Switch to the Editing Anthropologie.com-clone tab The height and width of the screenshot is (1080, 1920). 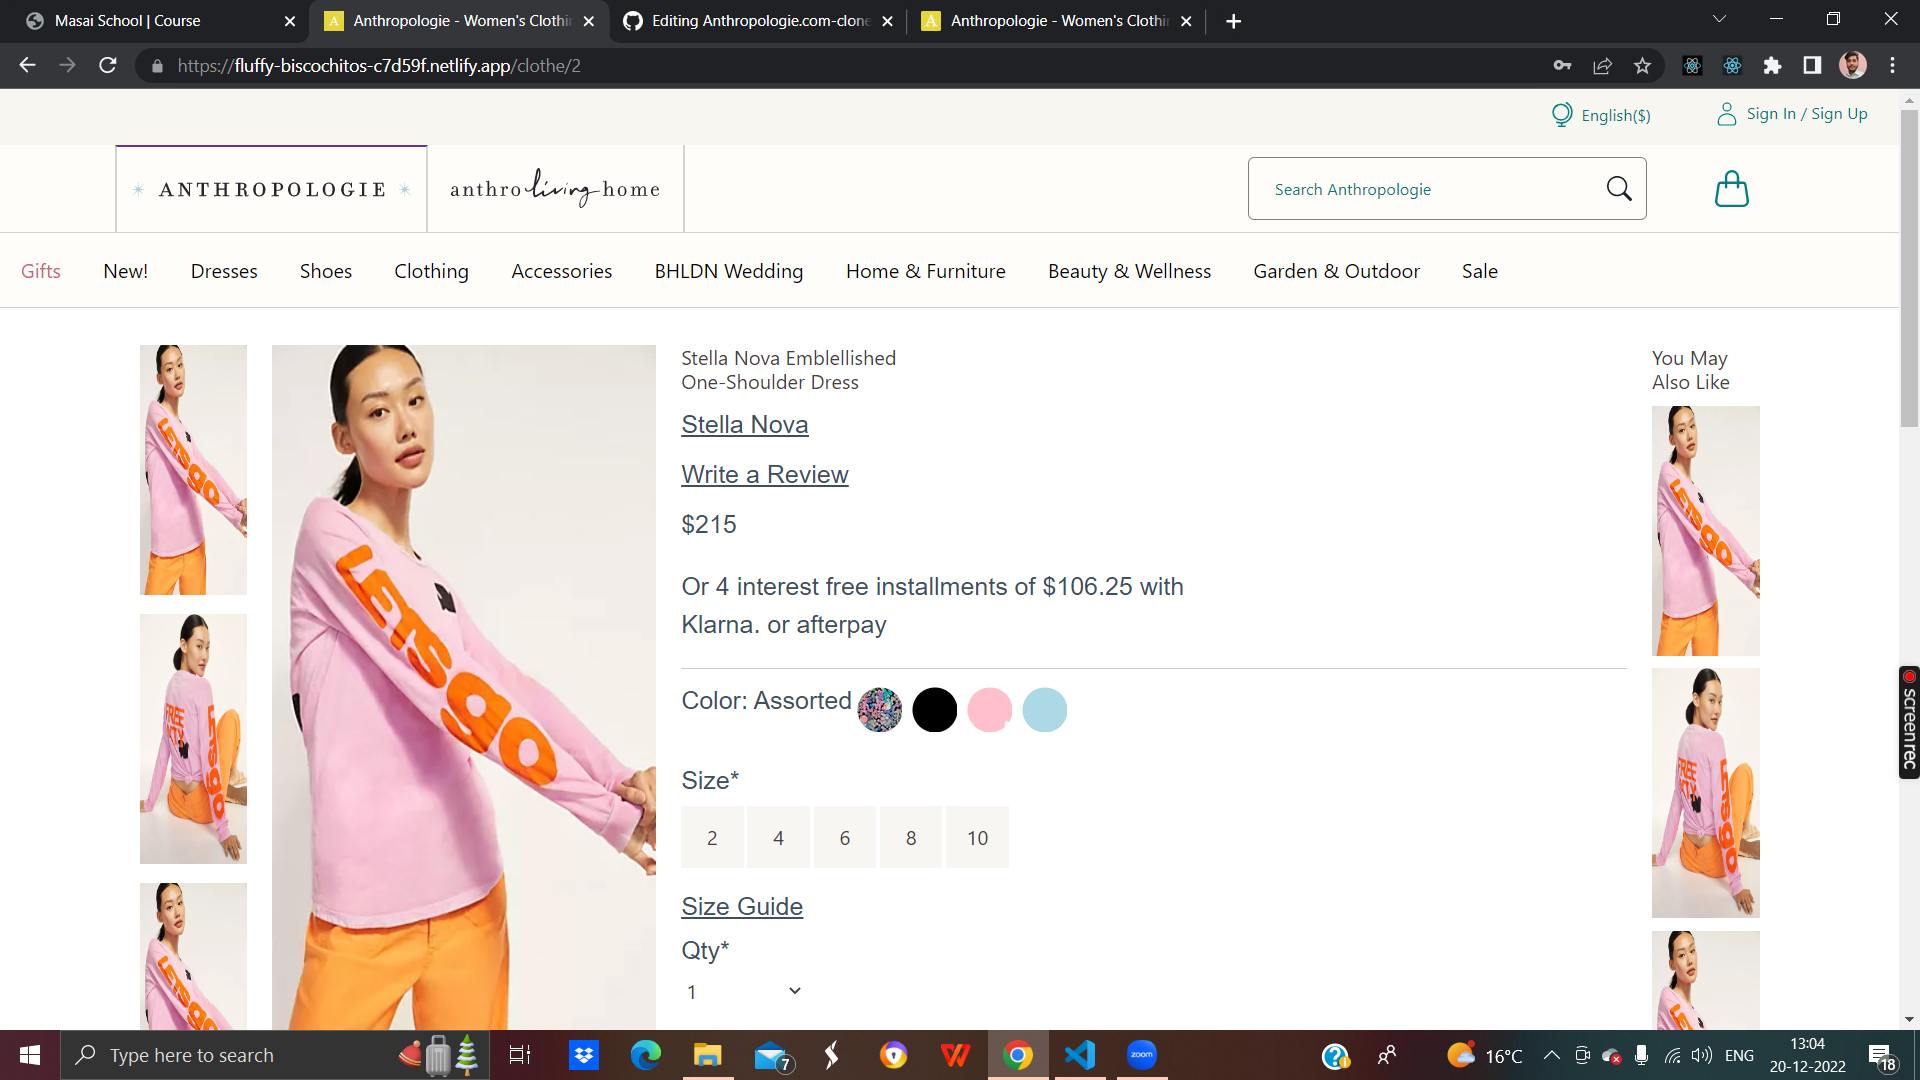758,21
